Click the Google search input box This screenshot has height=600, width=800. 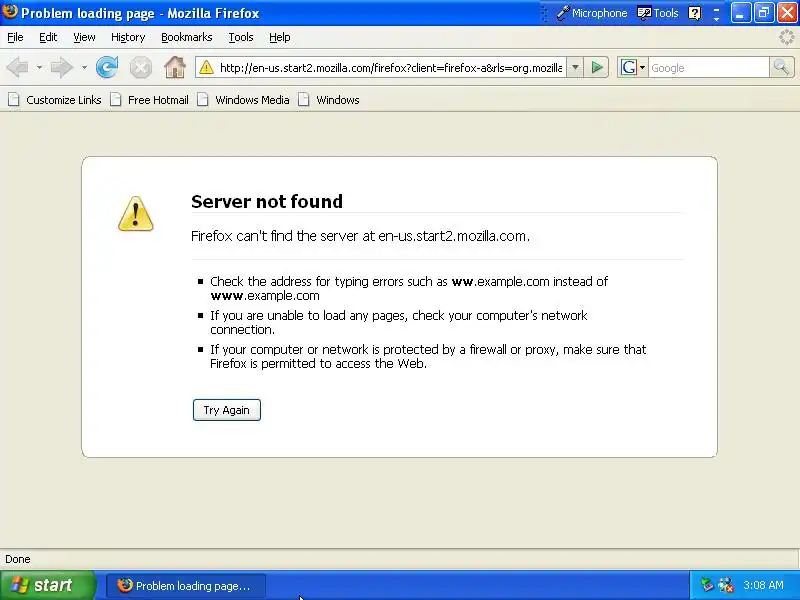coord(708,67)
